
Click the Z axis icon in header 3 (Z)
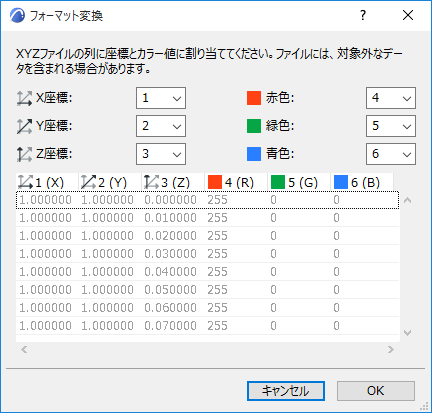click(151, 182)
